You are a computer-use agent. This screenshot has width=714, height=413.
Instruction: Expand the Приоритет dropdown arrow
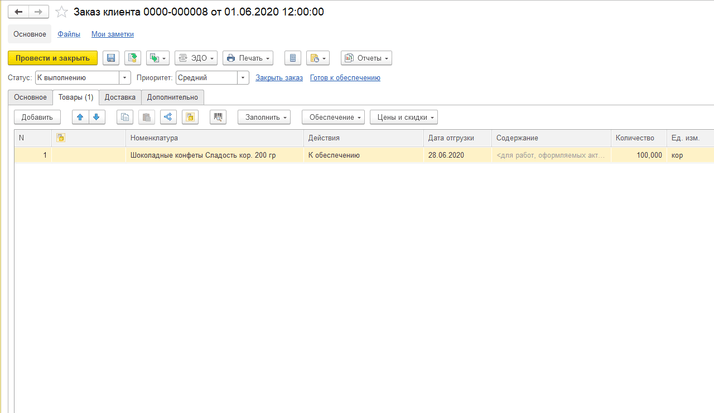(x=243, y=77)
